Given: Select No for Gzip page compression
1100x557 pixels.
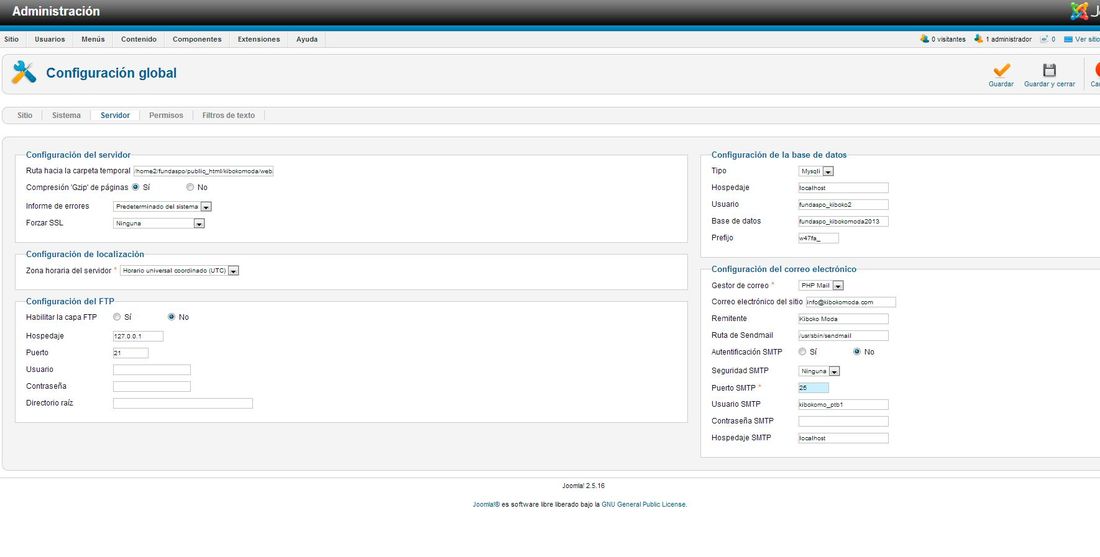Looking at the screenshot, I should pyautogui.click(x=190, y=187).
